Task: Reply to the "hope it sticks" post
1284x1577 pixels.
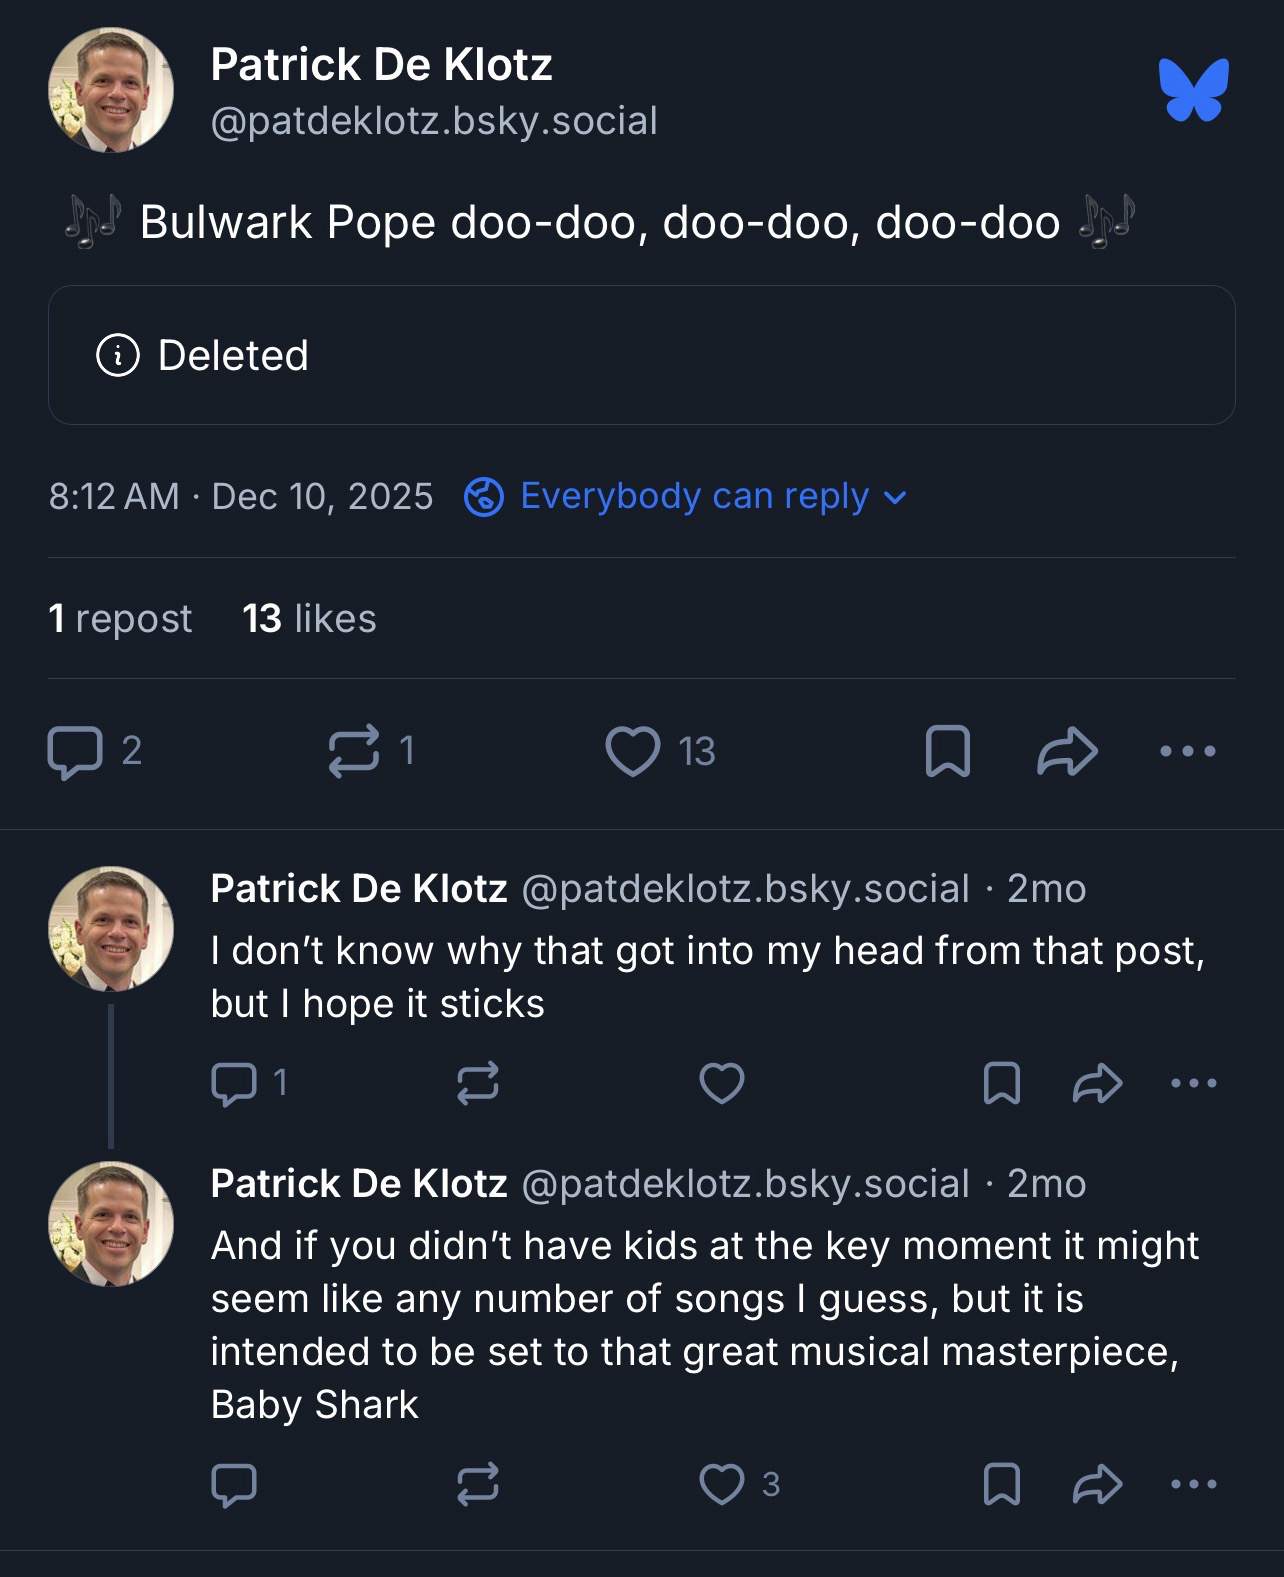Action: tap(234, 1083)
